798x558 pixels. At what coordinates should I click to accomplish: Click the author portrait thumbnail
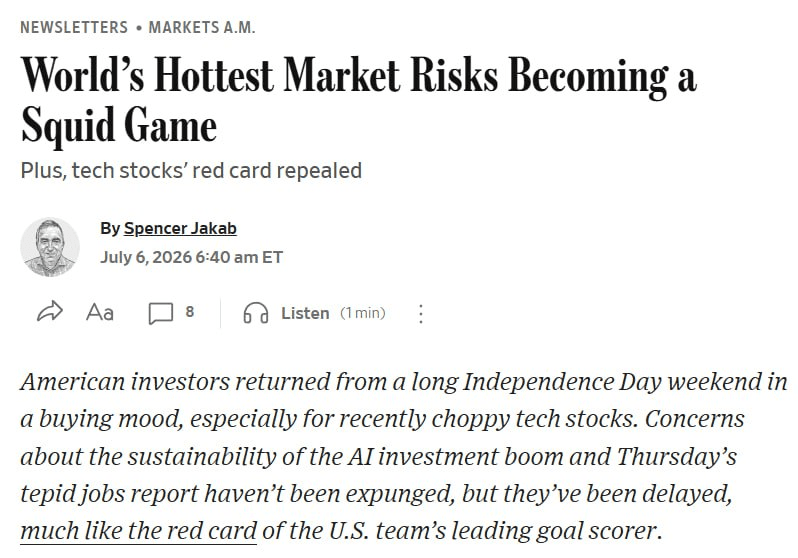(x=50, y=247)
